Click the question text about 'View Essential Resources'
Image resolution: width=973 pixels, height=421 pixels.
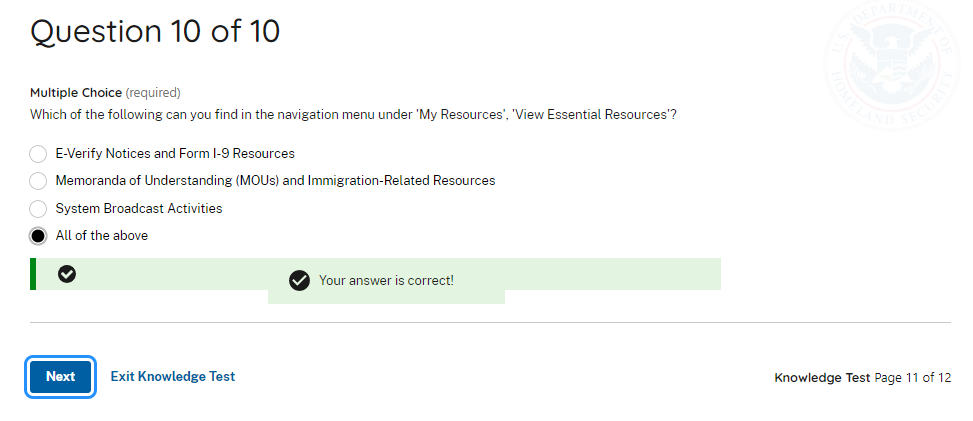click(353, 114)
